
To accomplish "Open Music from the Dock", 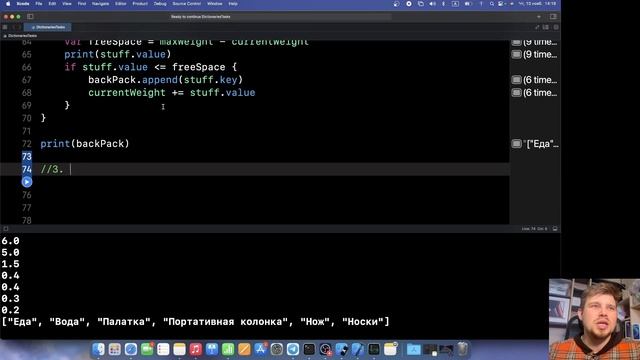I will point(196,349).
